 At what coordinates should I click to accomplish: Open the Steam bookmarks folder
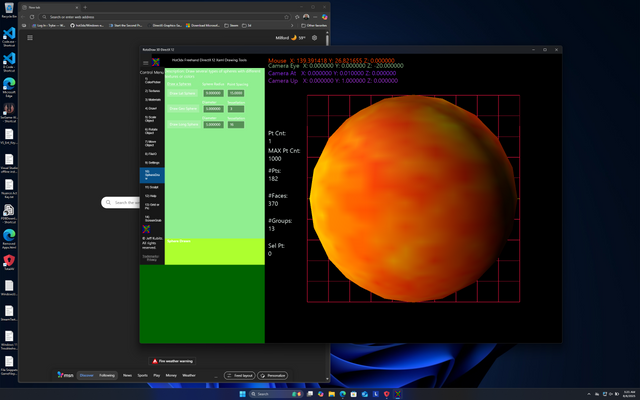point(231,25)
